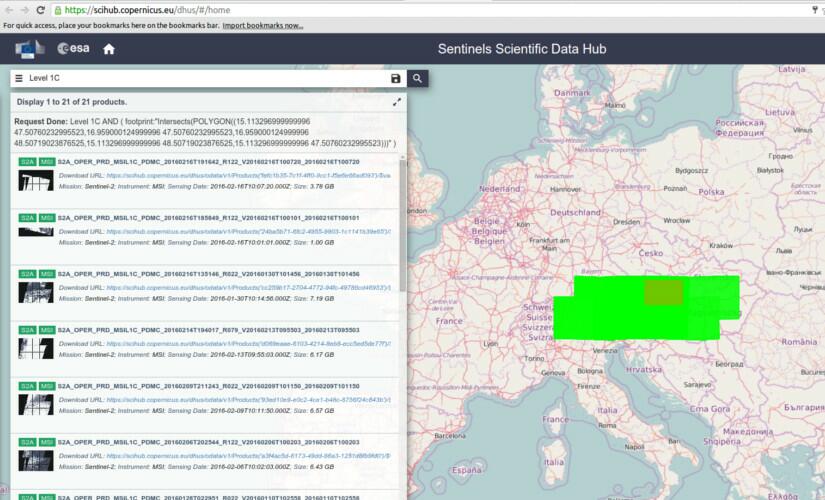The height and width of the screenshot is (500, 825).
Task: Click the S2A badge of the 6.17 GB product
Action: (x=27, y=330)
